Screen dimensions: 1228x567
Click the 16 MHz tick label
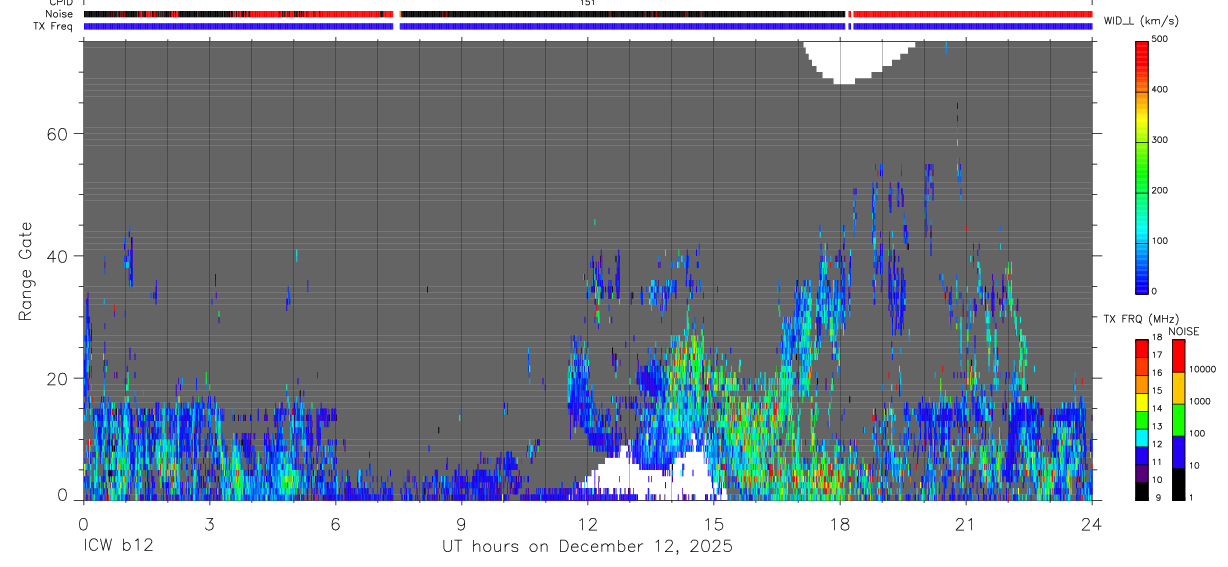(x=1159, y=373)
